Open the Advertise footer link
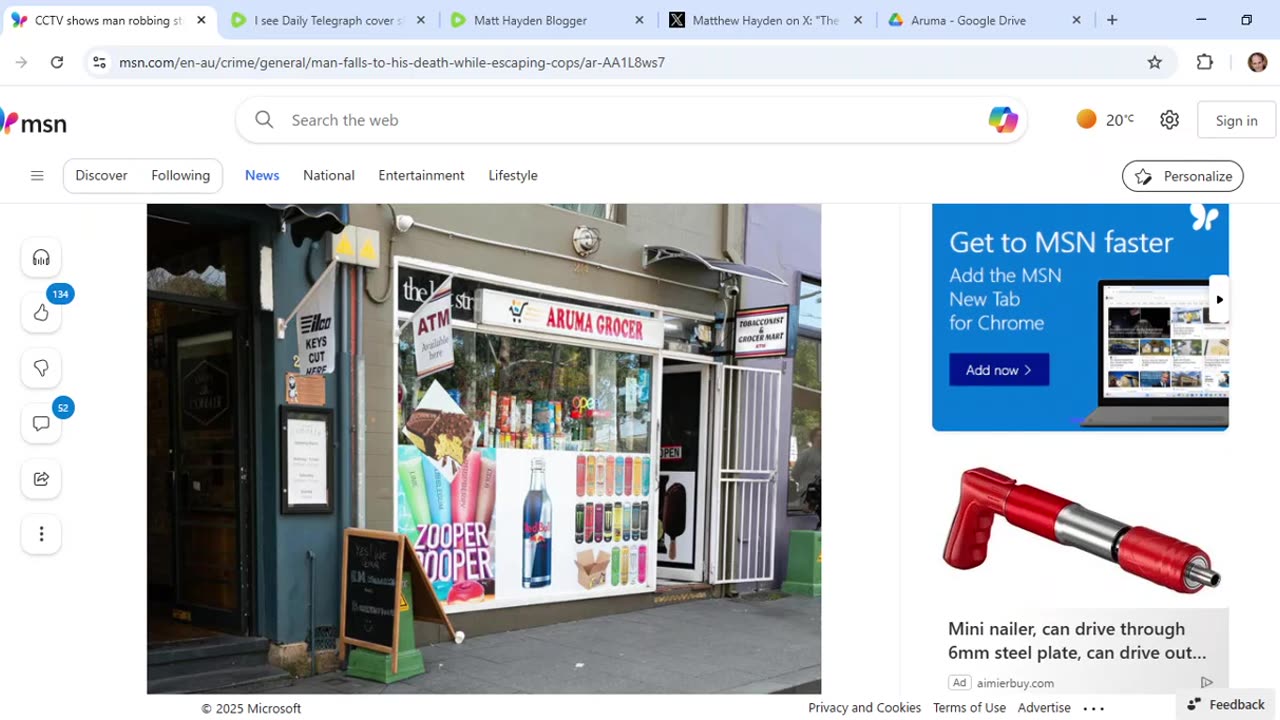 pyautogui.click(x=1044, y=708)
